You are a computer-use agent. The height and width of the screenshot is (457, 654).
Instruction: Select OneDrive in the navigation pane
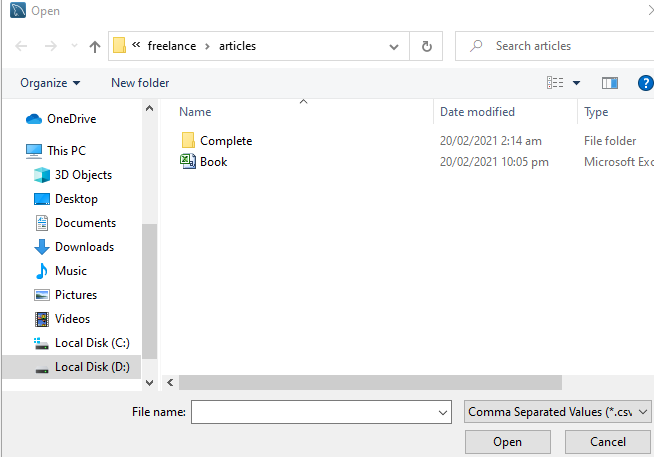coord(71,119)
